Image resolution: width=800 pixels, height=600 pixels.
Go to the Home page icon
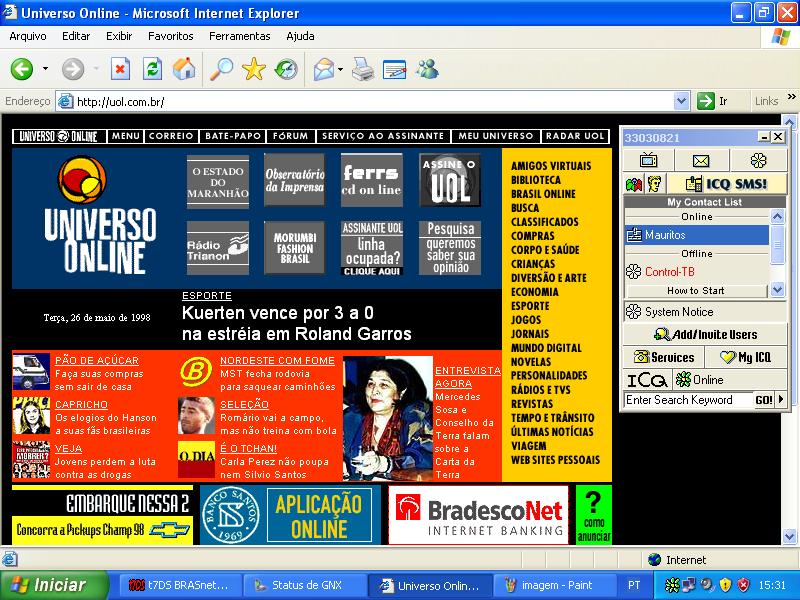point(184,69)
